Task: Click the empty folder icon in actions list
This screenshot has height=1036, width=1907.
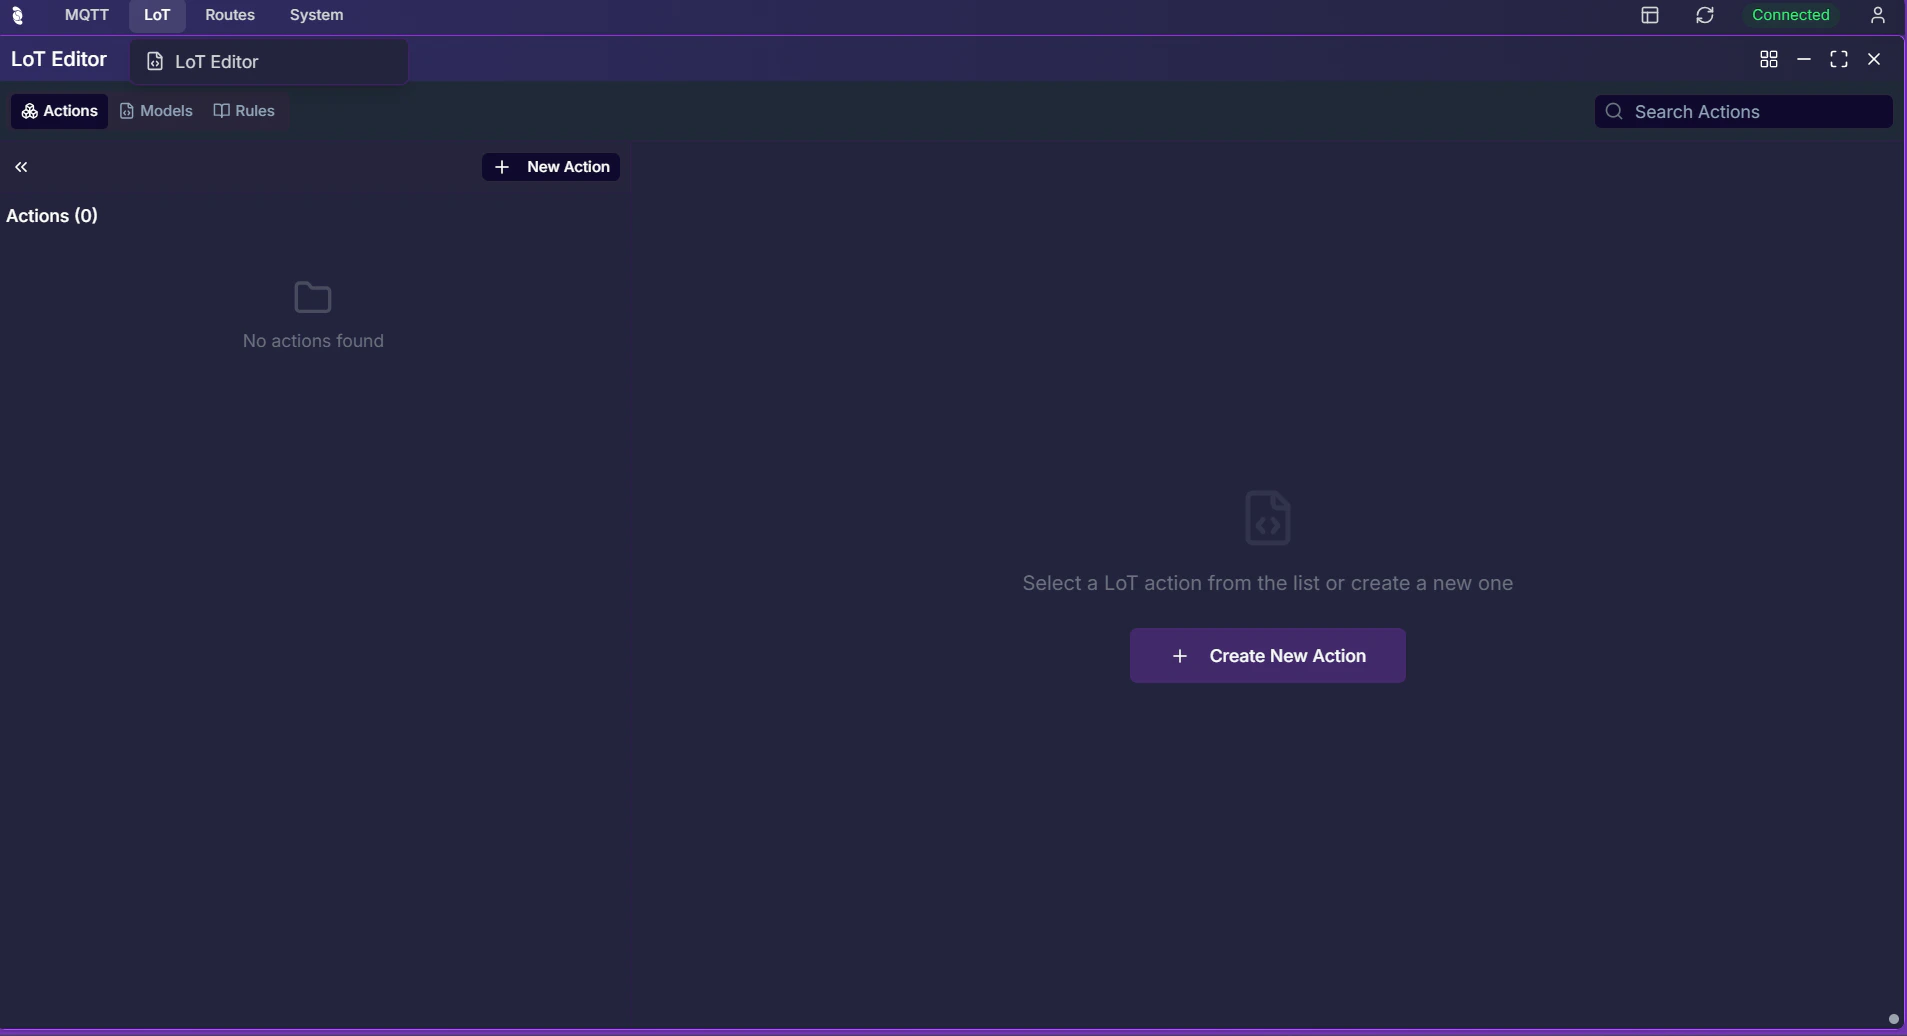Action: (313, 297)
